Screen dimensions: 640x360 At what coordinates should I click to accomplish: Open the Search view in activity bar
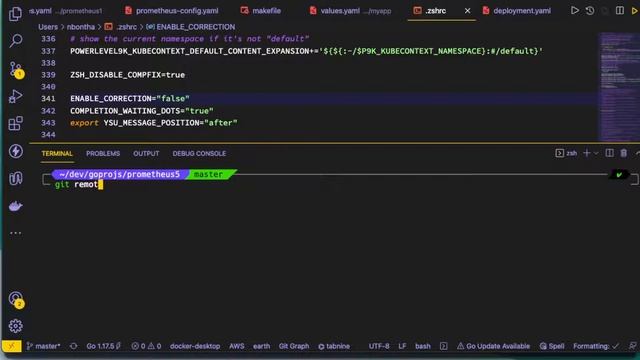click(x=16, y=40)
